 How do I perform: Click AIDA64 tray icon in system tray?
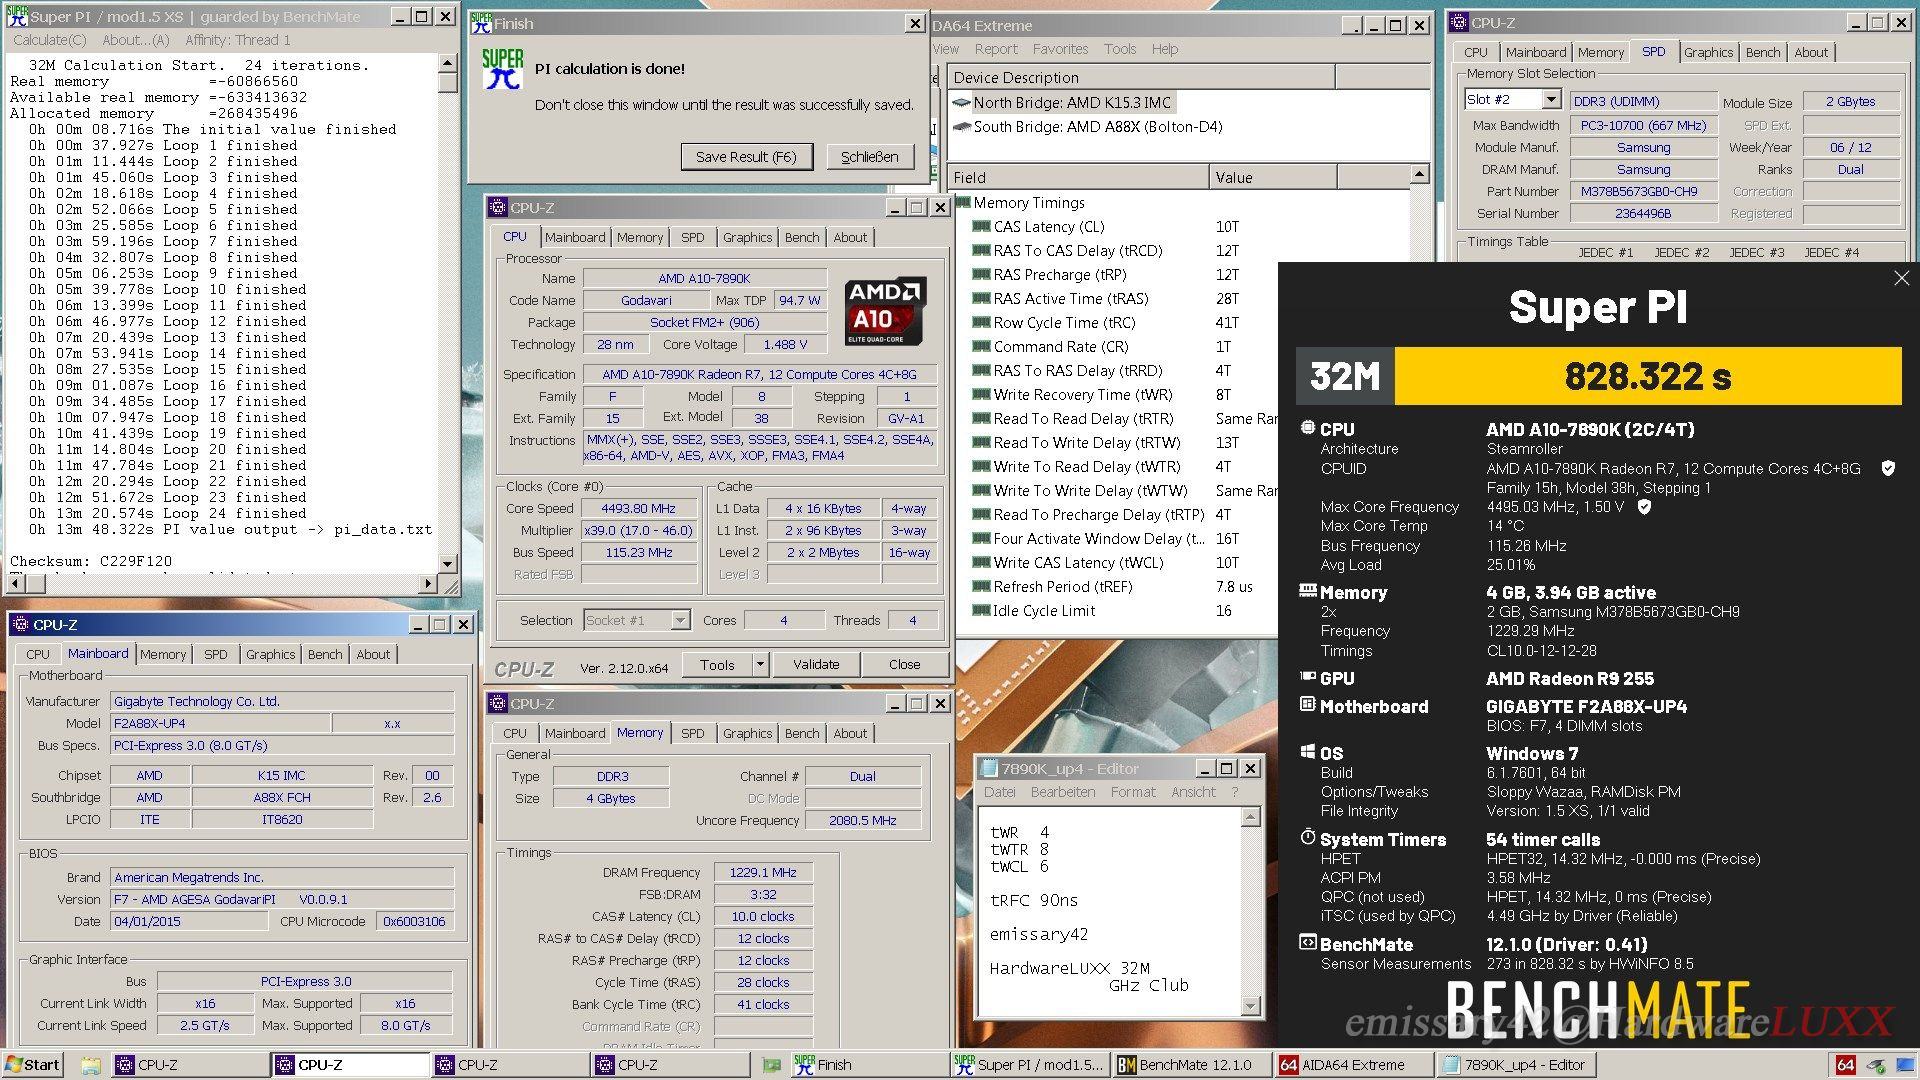(x=1846, y=1065)
